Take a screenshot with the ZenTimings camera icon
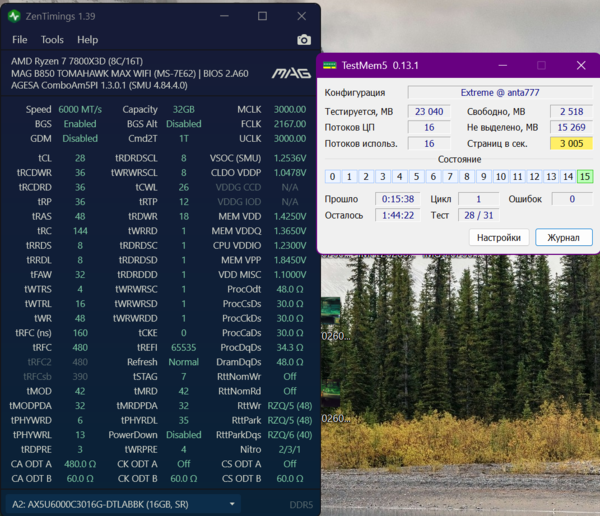 [x=304, y=40]
